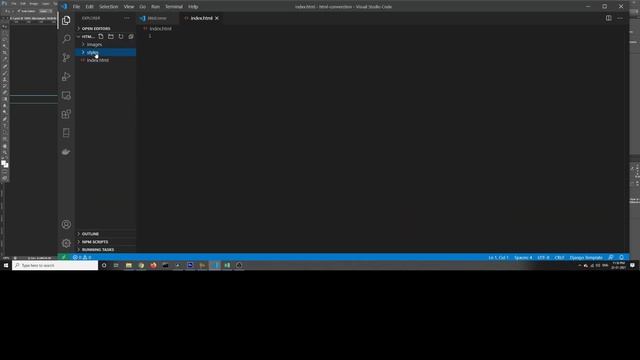Open Explorer views and more actions ellipsis
This screenshot has width=640, height=360.
click(127, 18)
